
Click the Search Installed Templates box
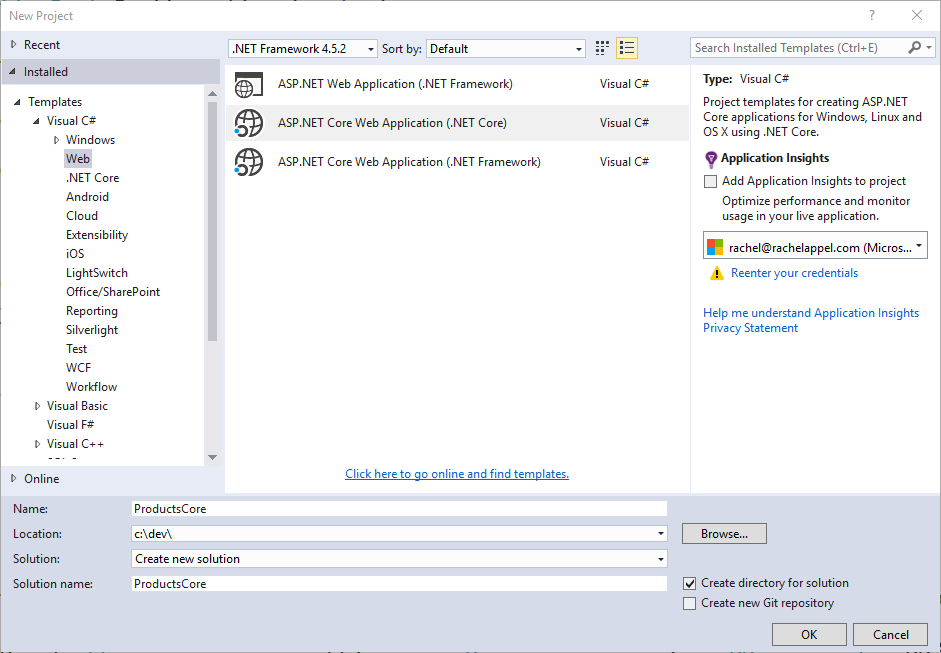800,47
